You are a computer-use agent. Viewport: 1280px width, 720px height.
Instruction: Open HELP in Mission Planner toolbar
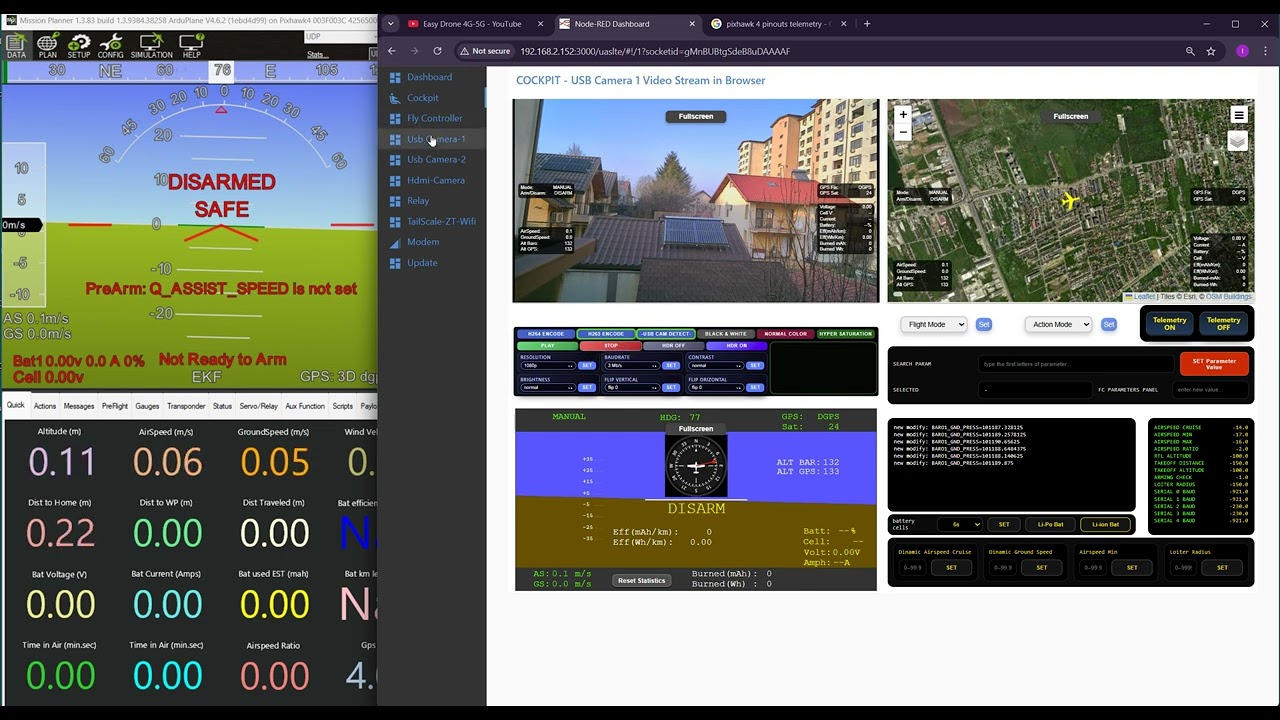click(x=191, y=45)
